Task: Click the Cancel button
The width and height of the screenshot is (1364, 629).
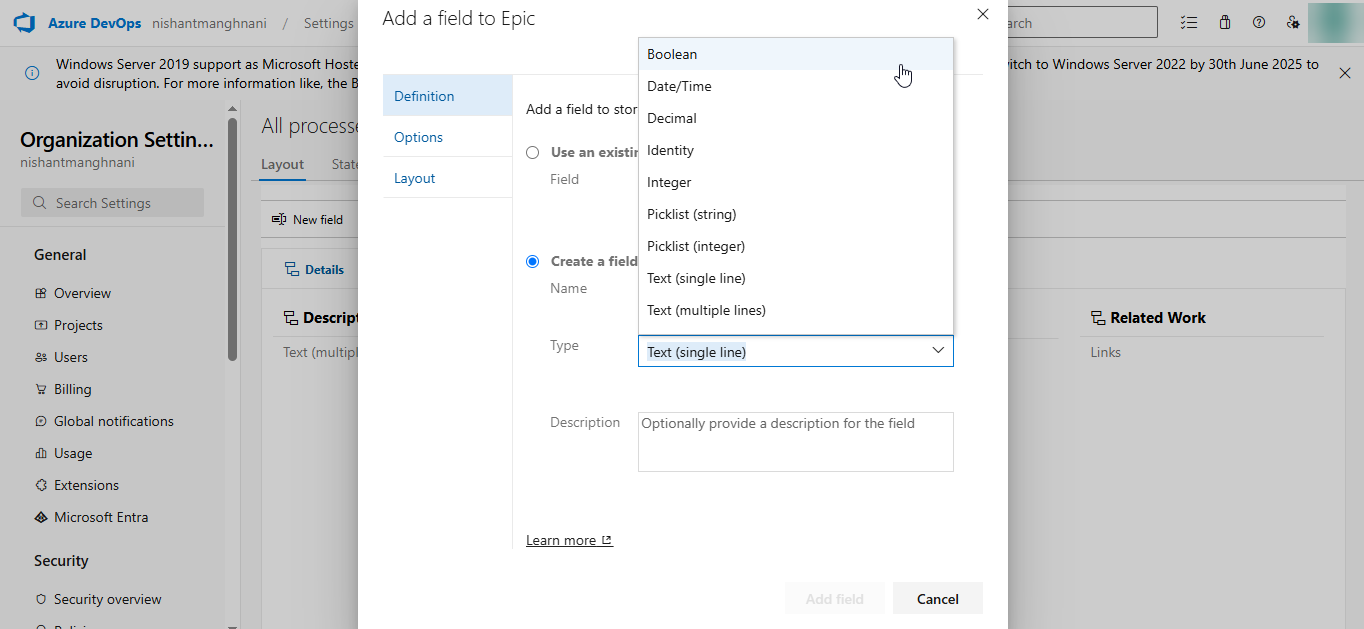Action: click(937, 598)
